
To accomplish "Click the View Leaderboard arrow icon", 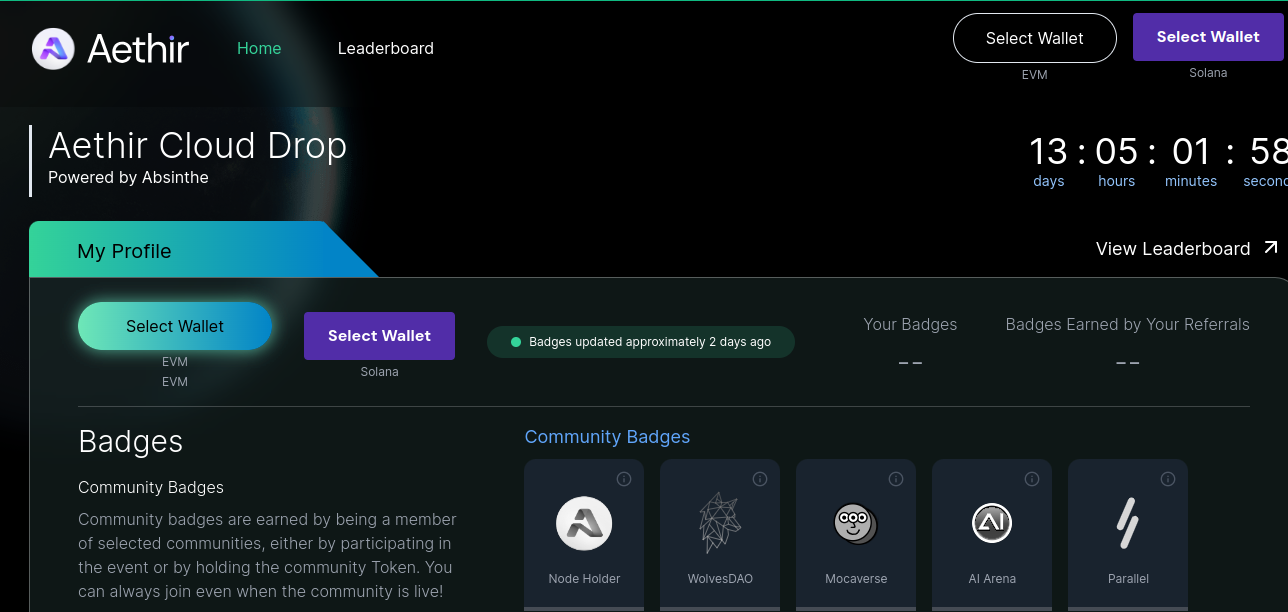I will click(x=1271, y=247).
